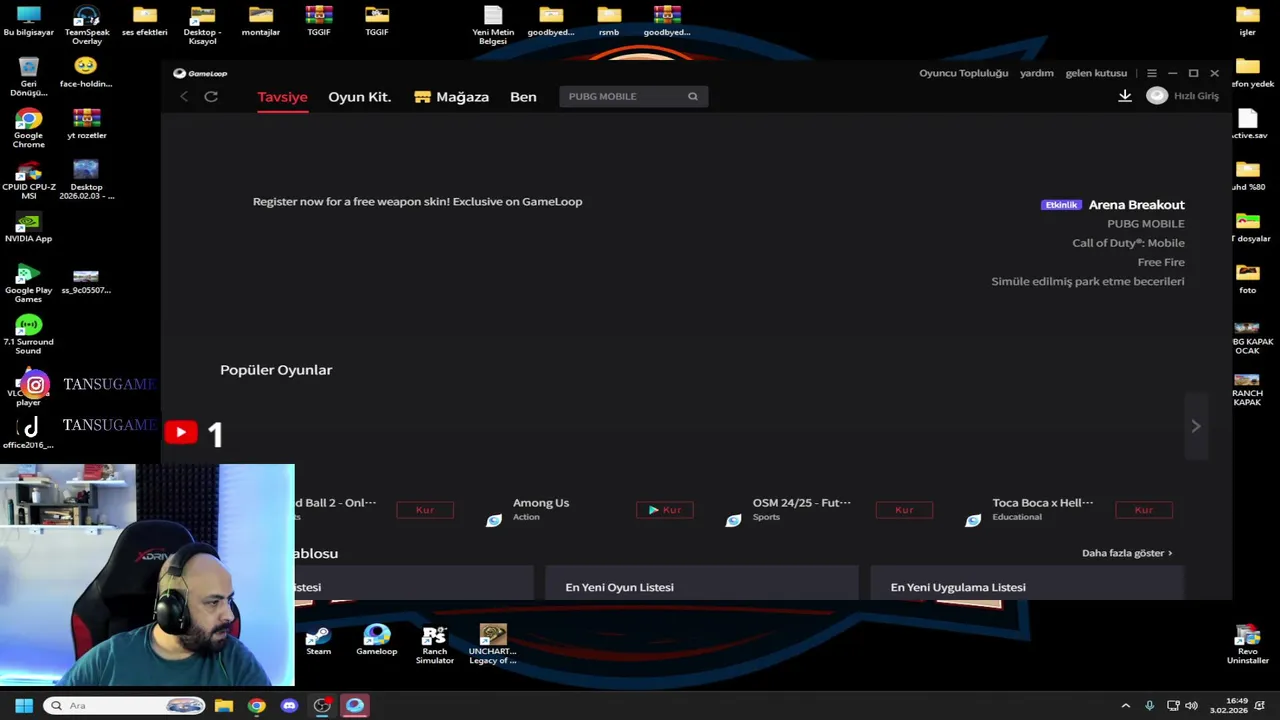Screen dimensions: 1280x720
Task: Click taskbar Ara search box
Action: tap(125, 706)
